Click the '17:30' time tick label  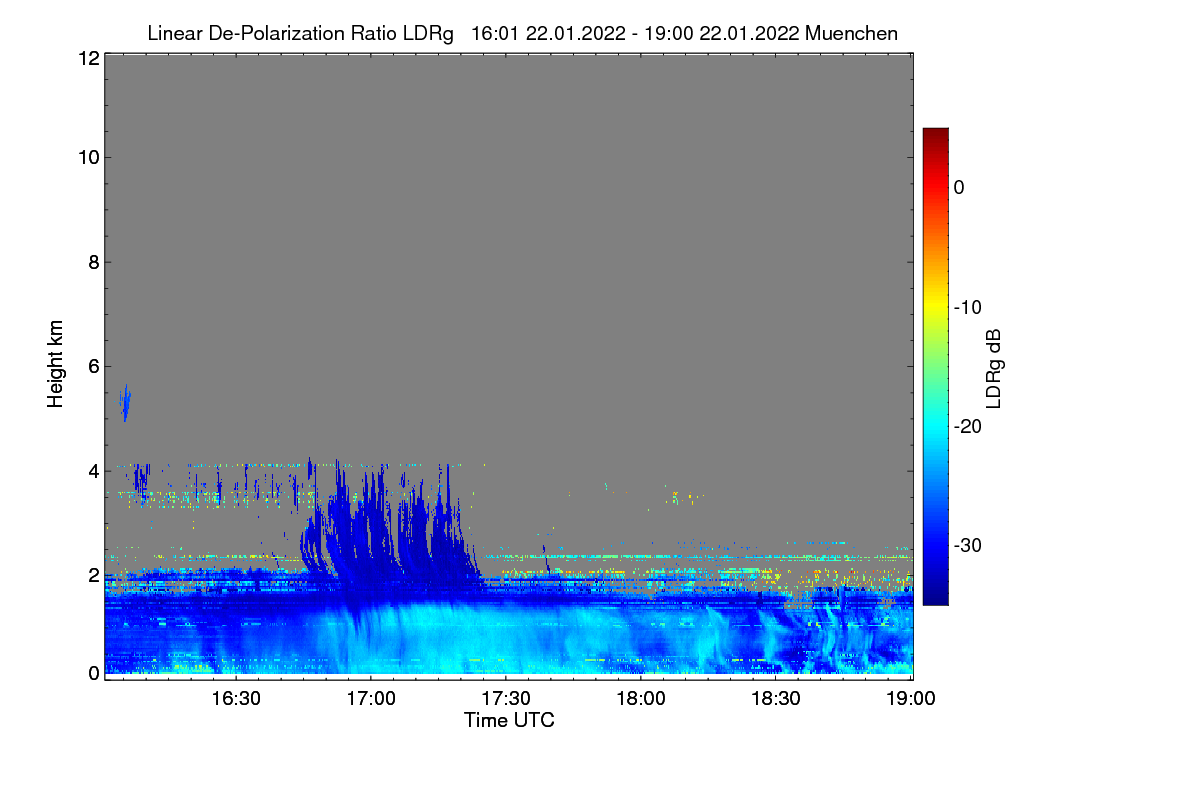tap(506, 698)
